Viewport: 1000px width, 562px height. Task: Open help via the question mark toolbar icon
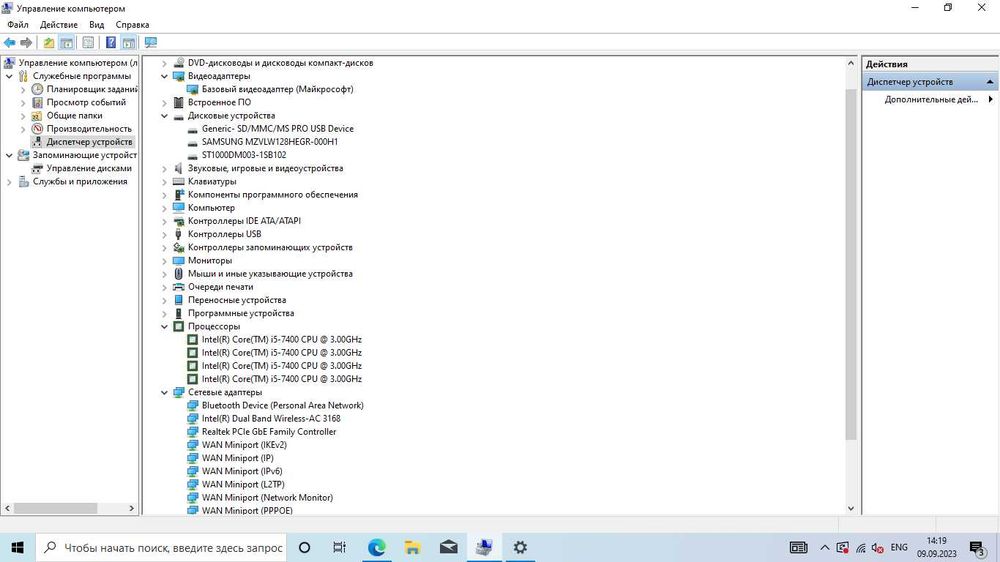110,43
